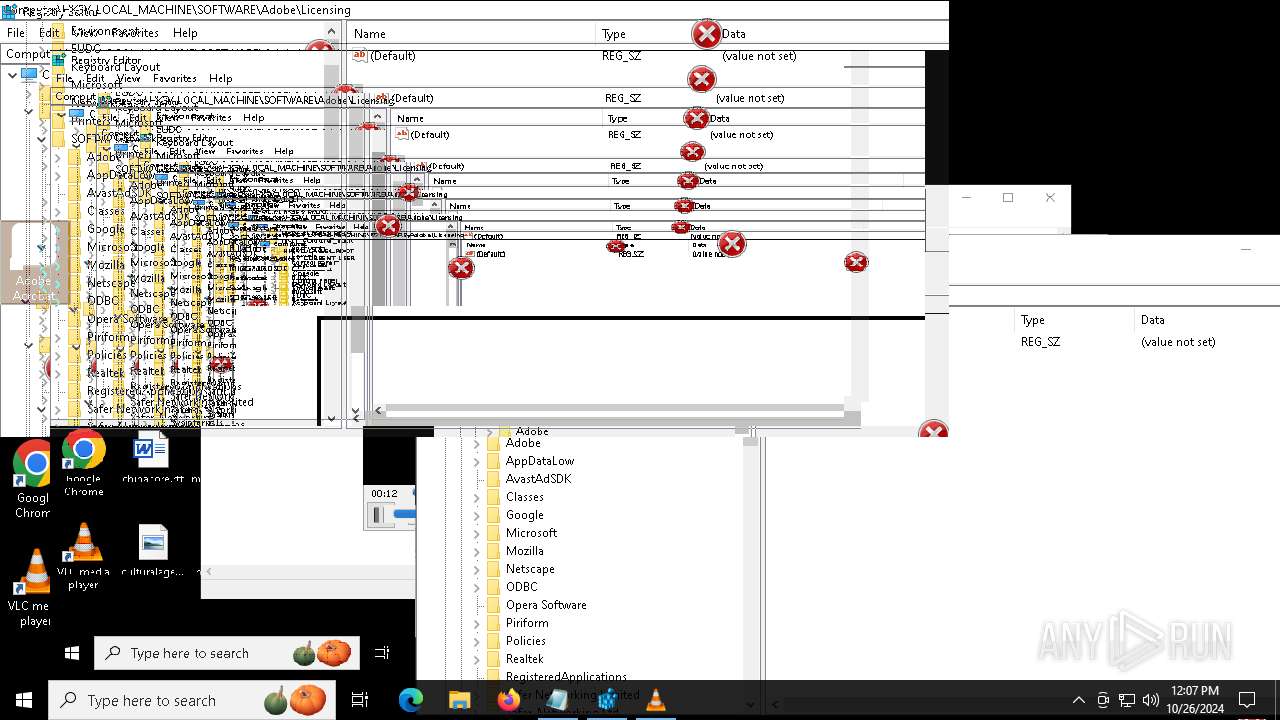The image size is (1280, 720).
Task: Open Microsoft Edge from the taskbar
Action: pyautogui.click(x=411, y=700)
